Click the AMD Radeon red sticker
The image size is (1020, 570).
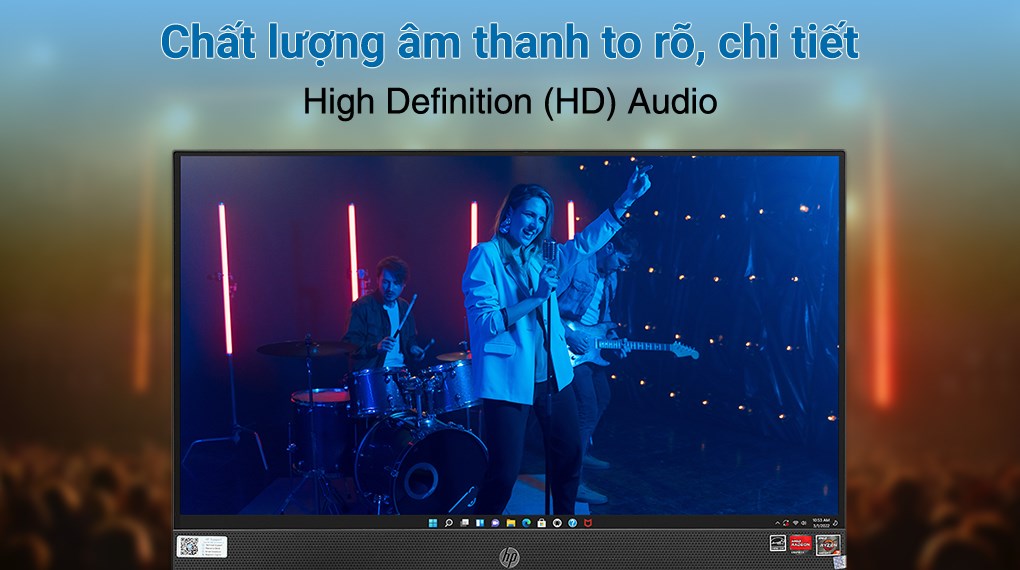pos(801,544)
